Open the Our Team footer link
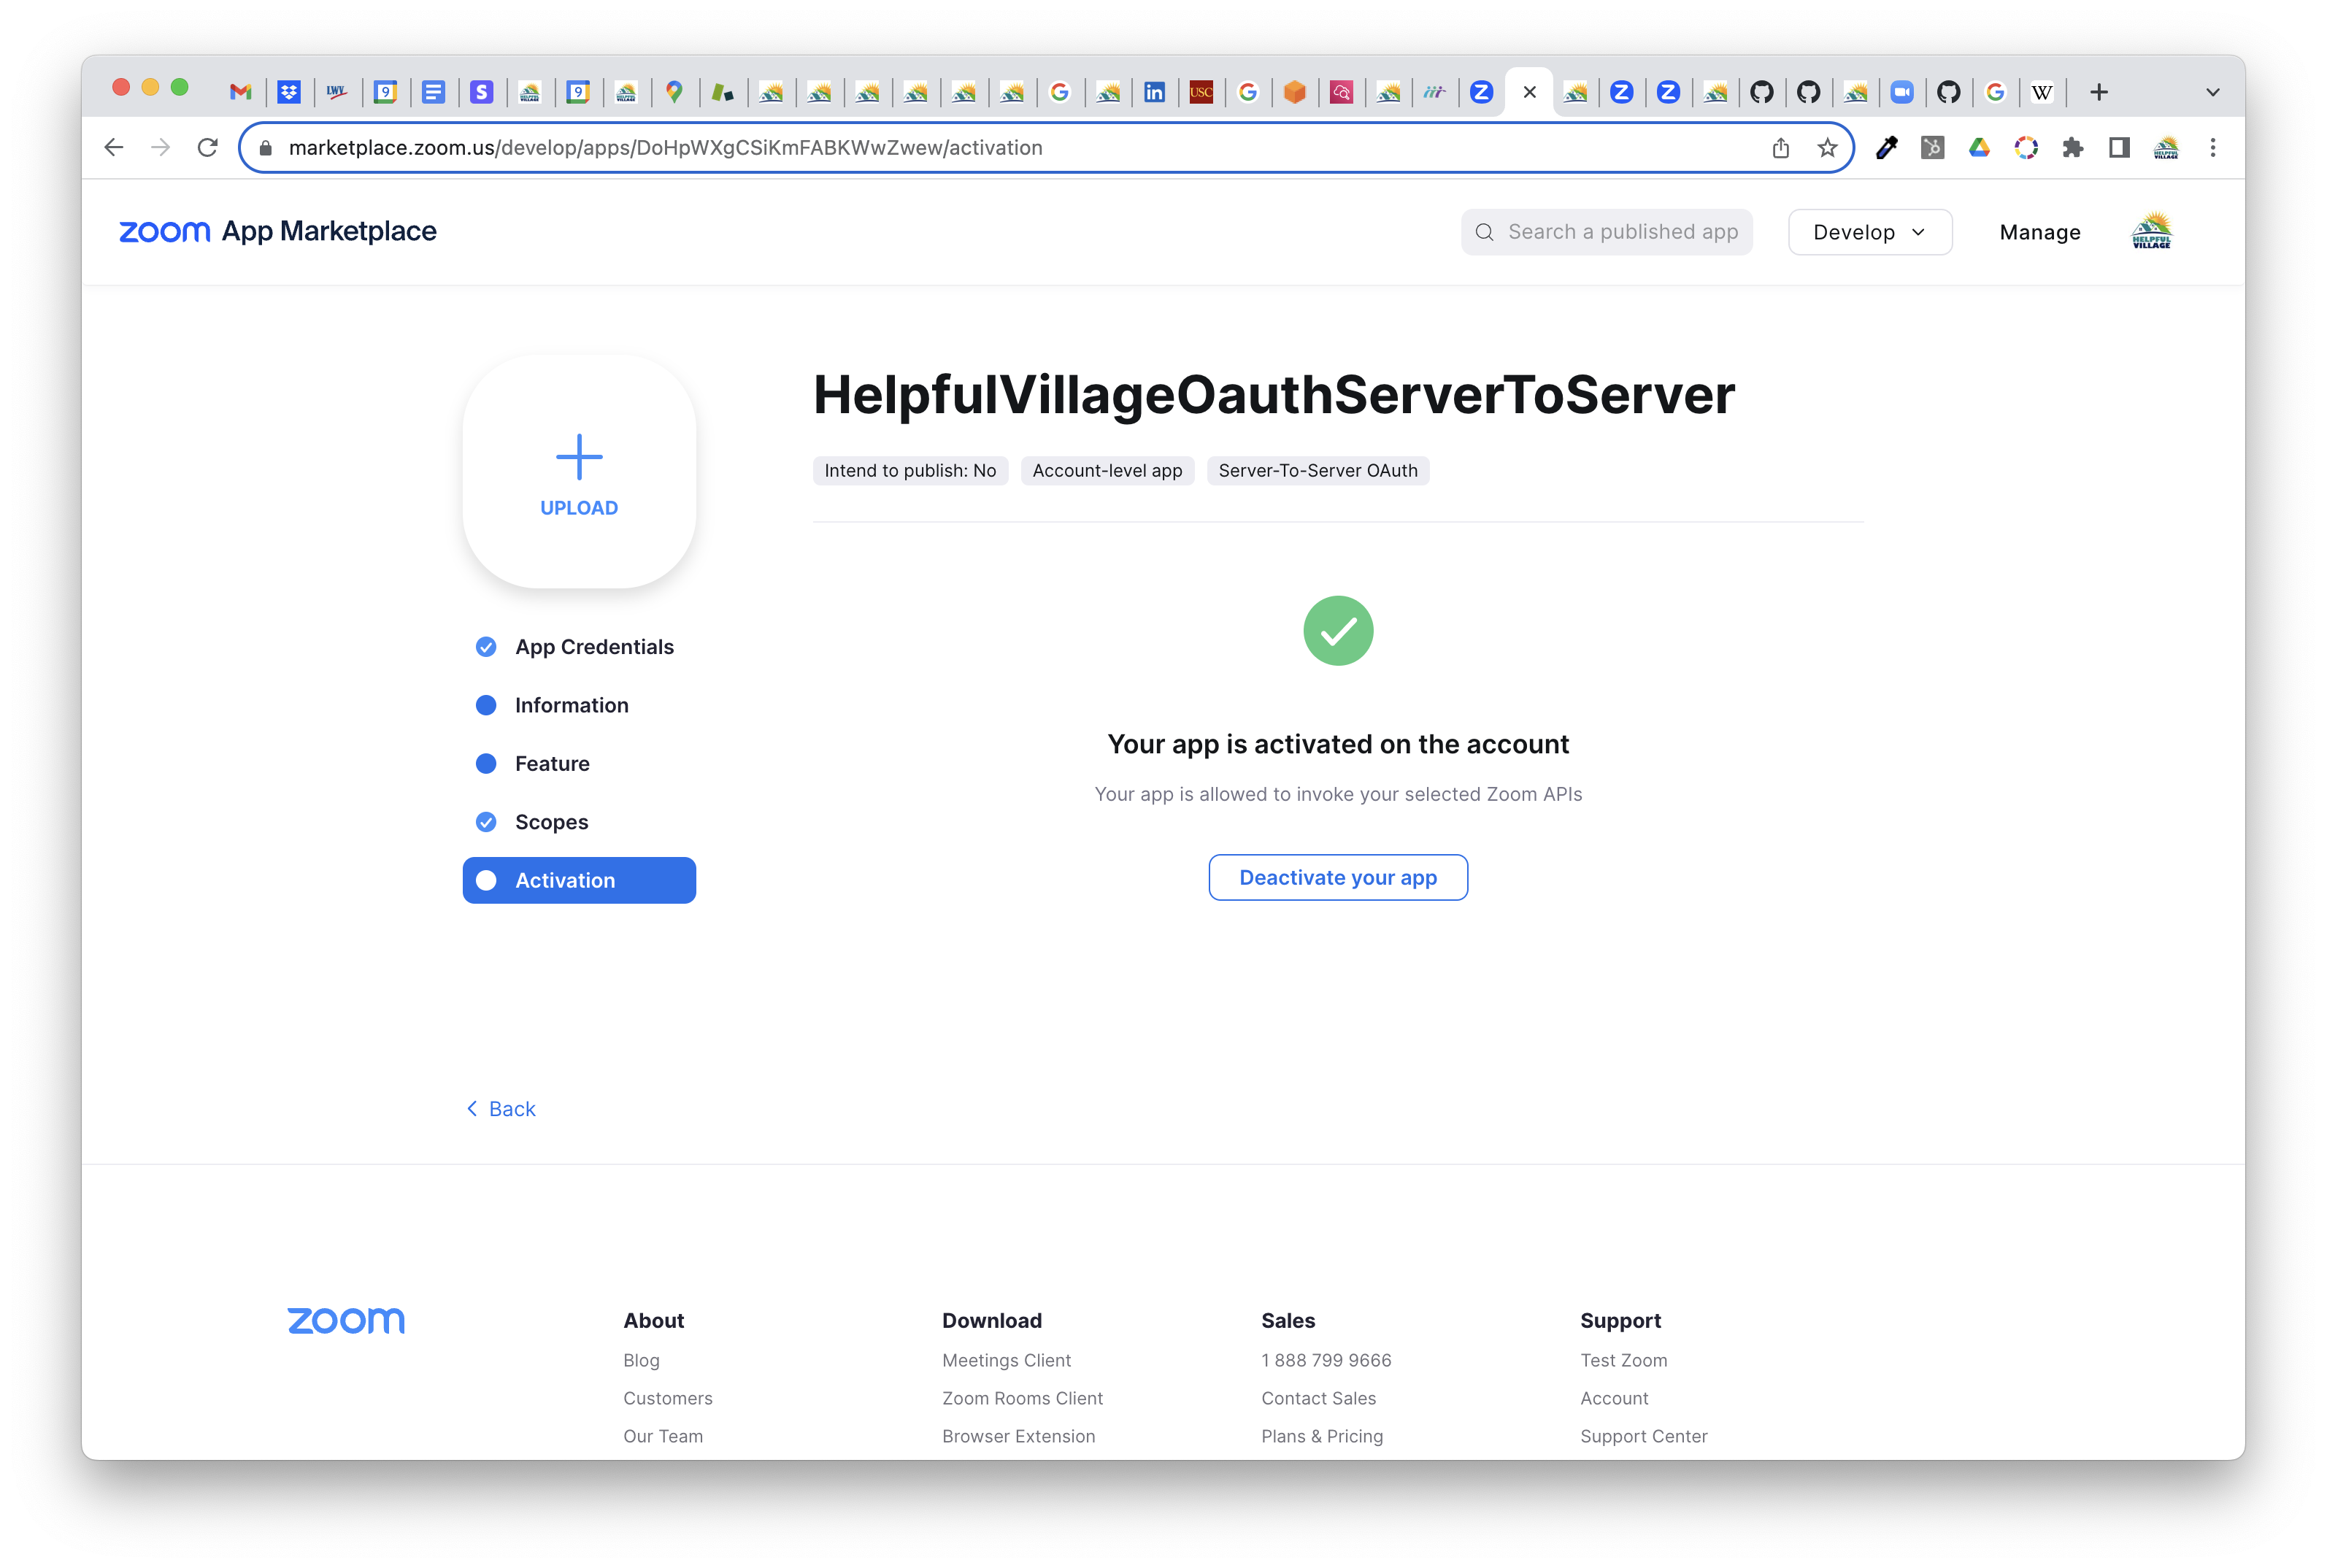 click(663, 1436)
